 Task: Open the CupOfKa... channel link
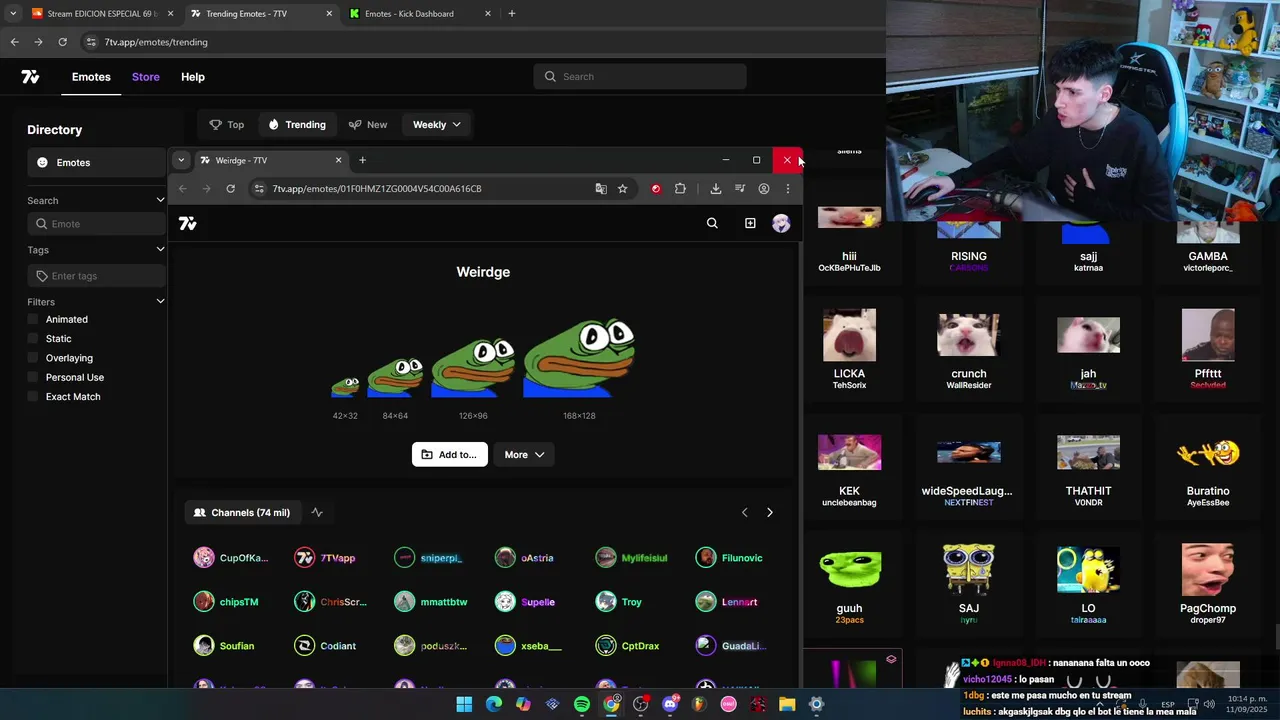232,558
